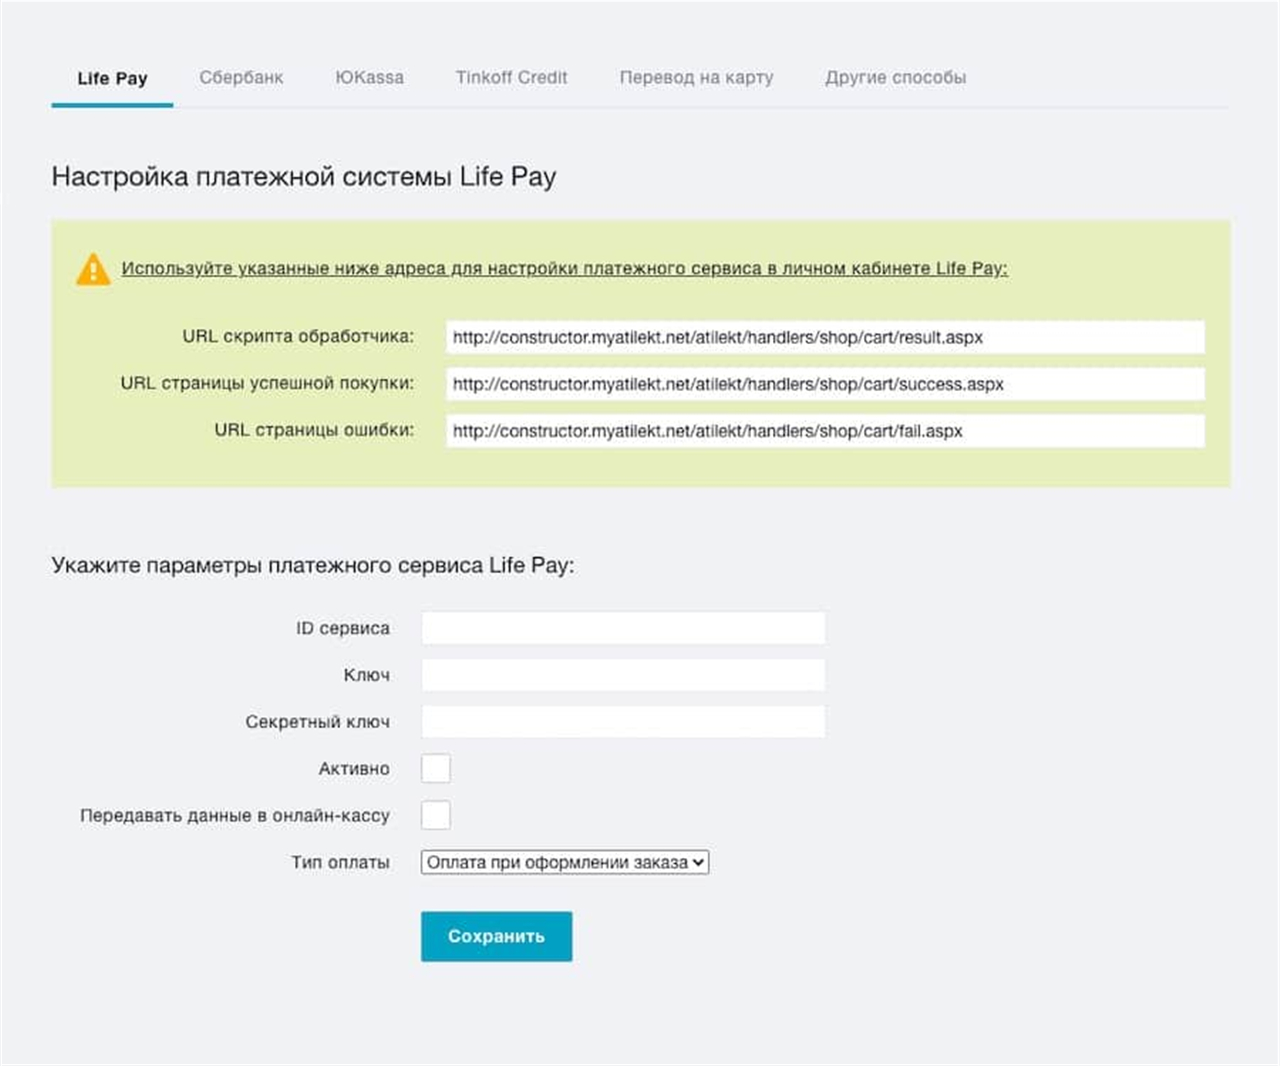Click the URL страницы ошибки label
Screen dimensions: 1280x1066
314,430
